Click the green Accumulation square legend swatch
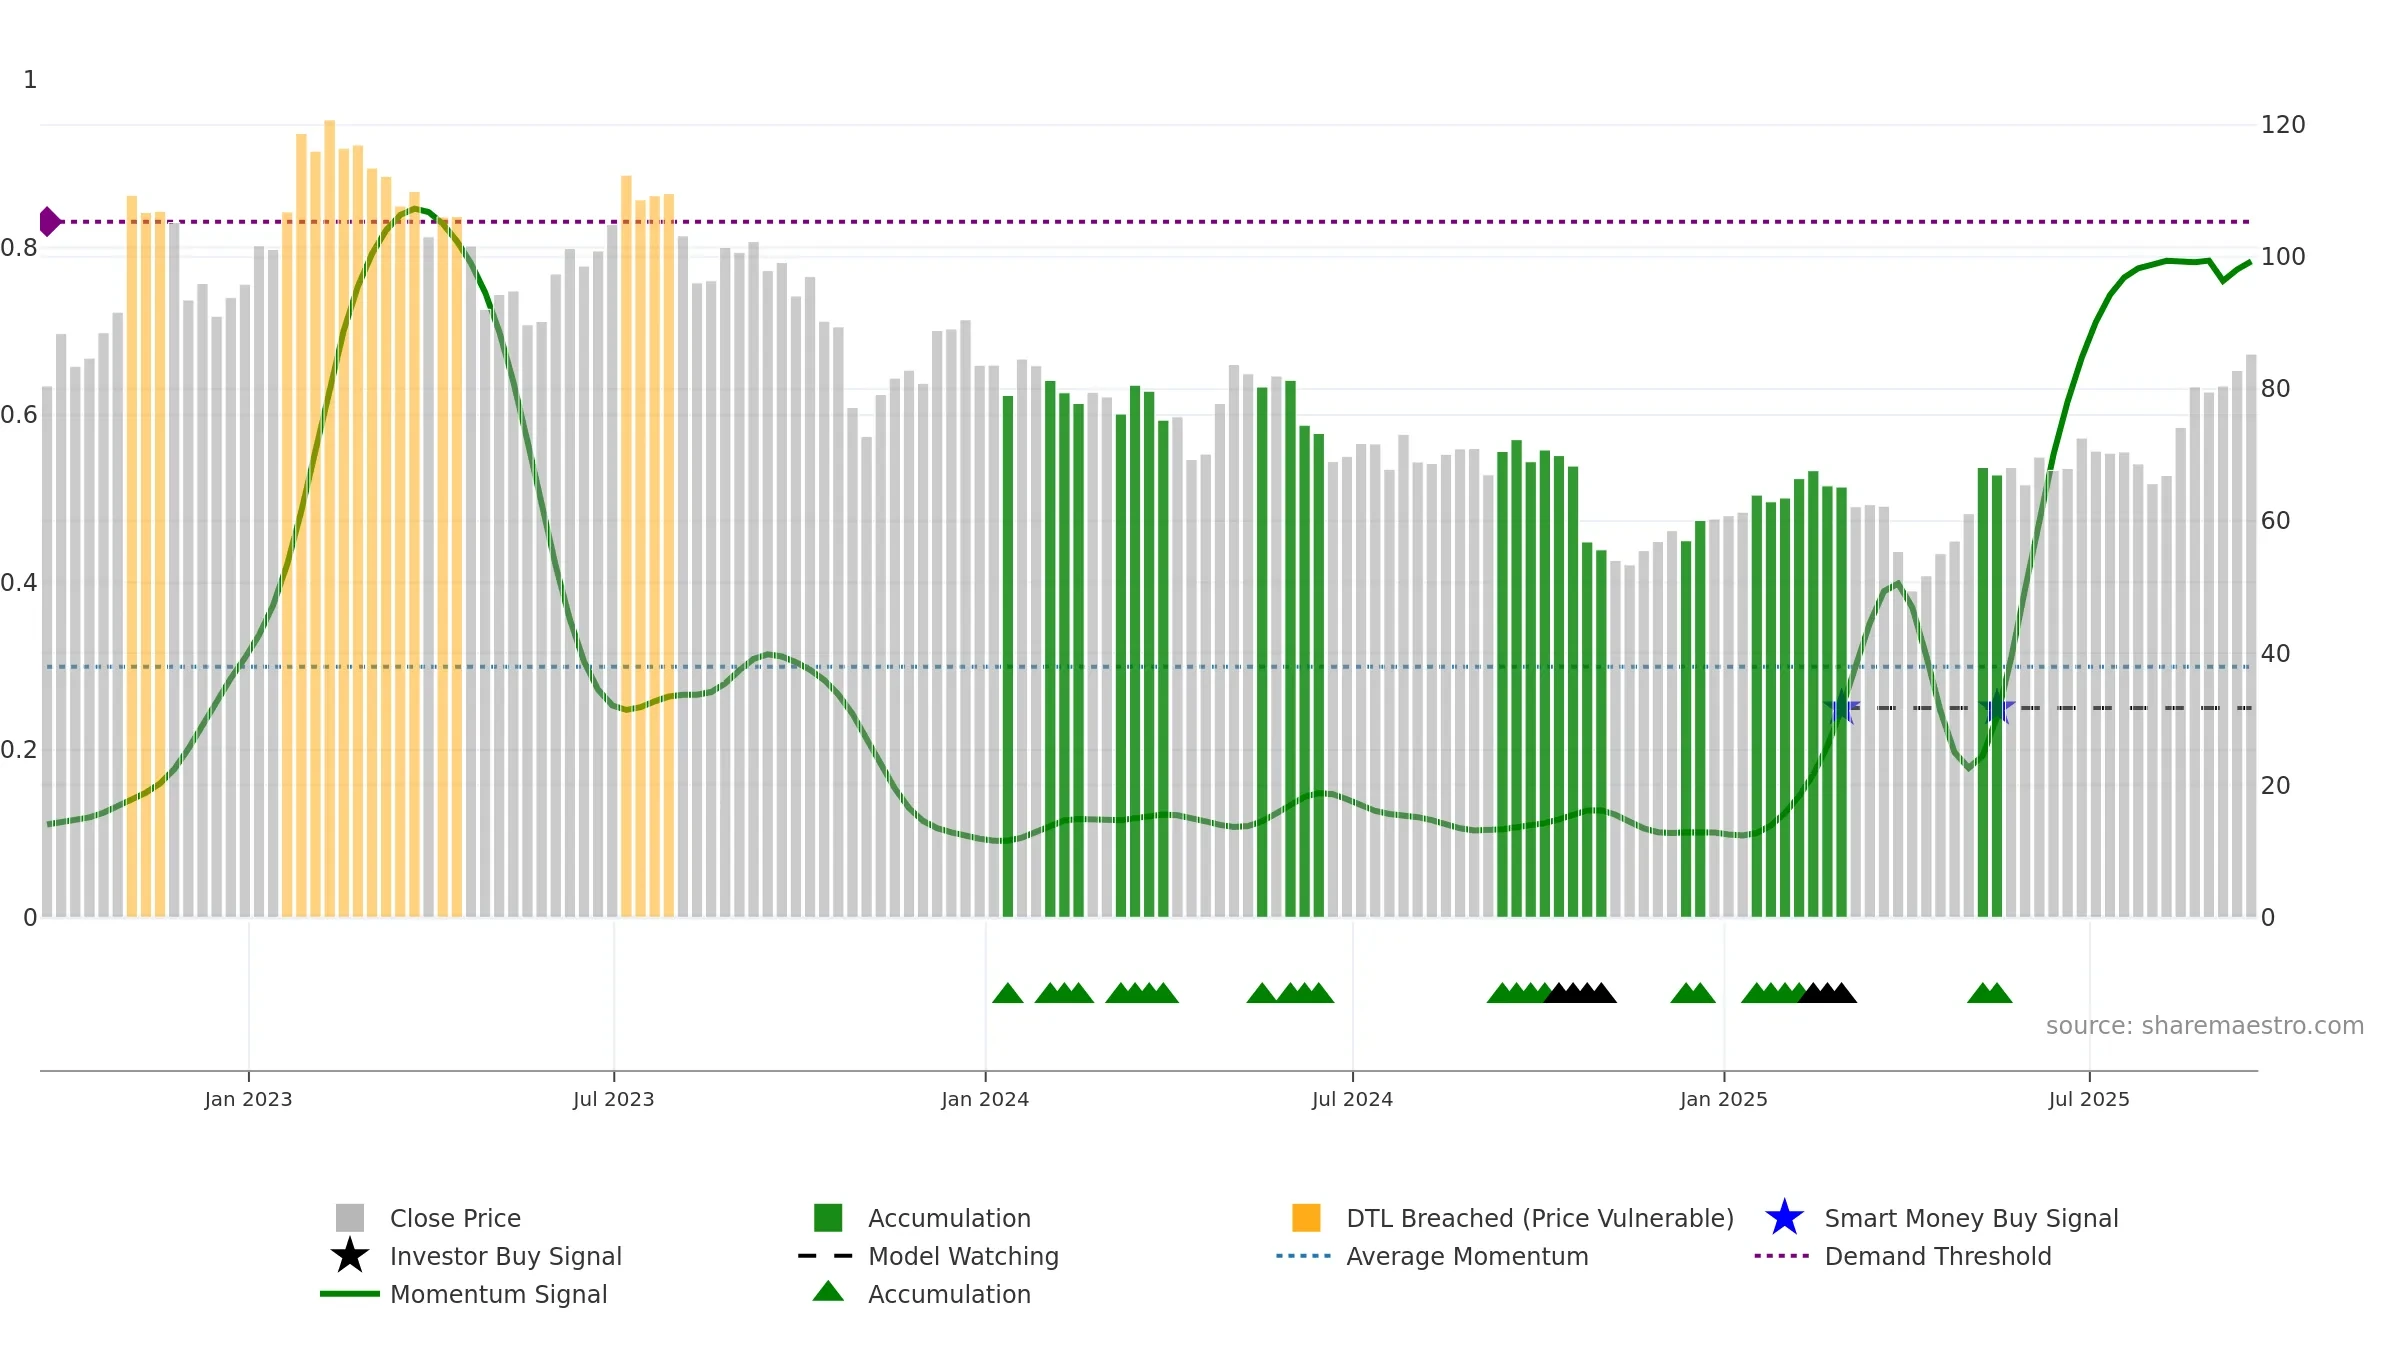Screen dimensions: 2400x1350 click(x=828, y=1218)
